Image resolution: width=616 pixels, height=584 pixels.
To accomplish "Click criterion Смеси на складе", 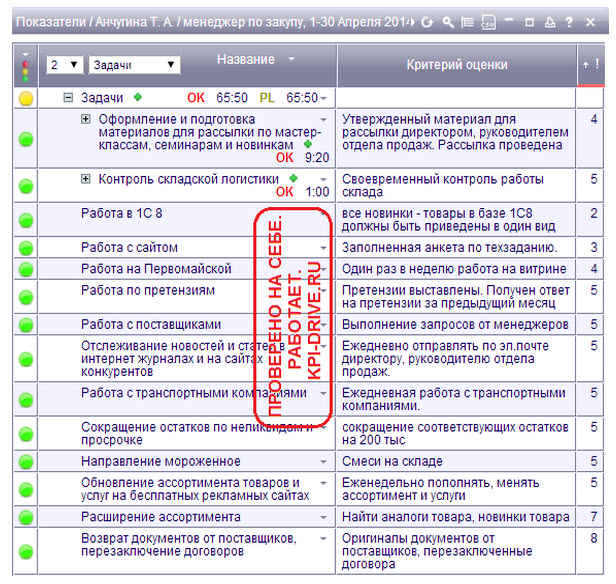I will [x=392, y=461].
